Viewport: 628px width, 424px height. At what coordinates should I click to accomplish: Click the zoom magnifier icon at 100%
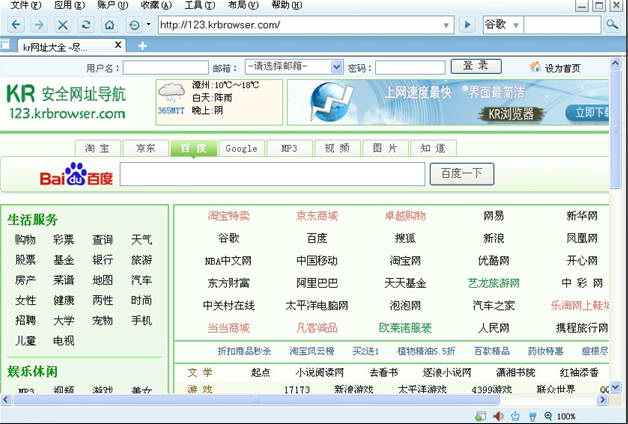point(547,416)
